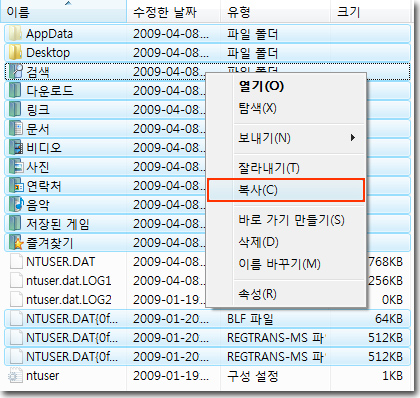Click the 링크 folder icon

click(x=15, y=110)
